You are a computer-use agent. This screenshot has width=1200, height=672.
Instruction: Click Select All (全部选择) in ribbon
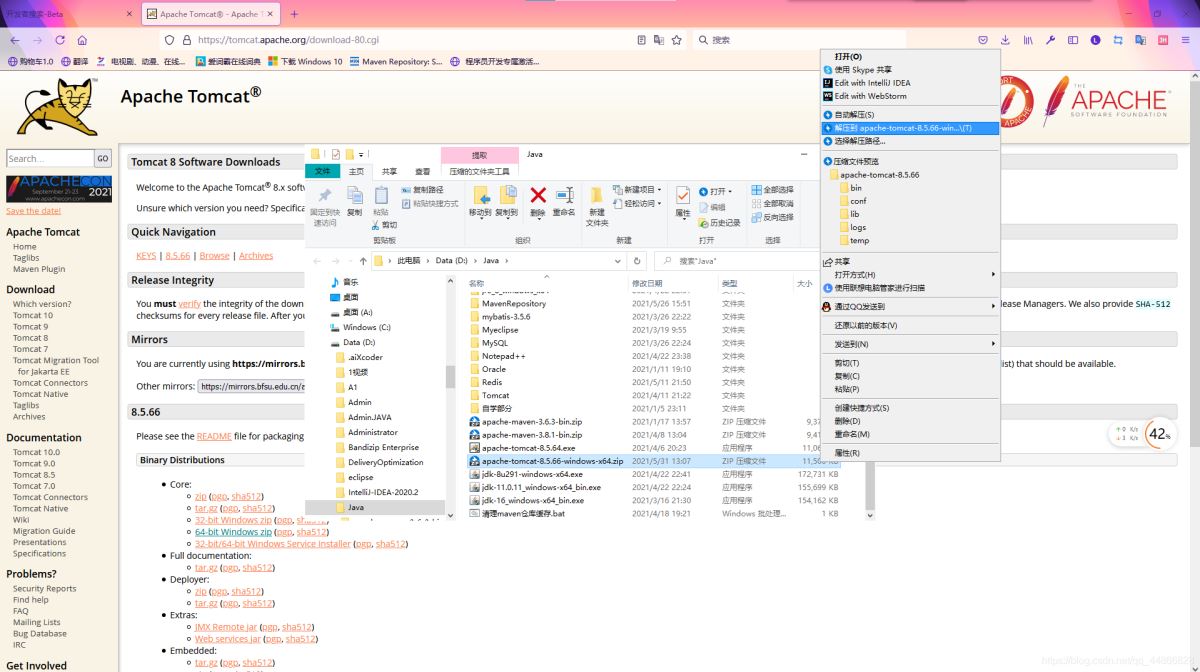pos(772,190)
